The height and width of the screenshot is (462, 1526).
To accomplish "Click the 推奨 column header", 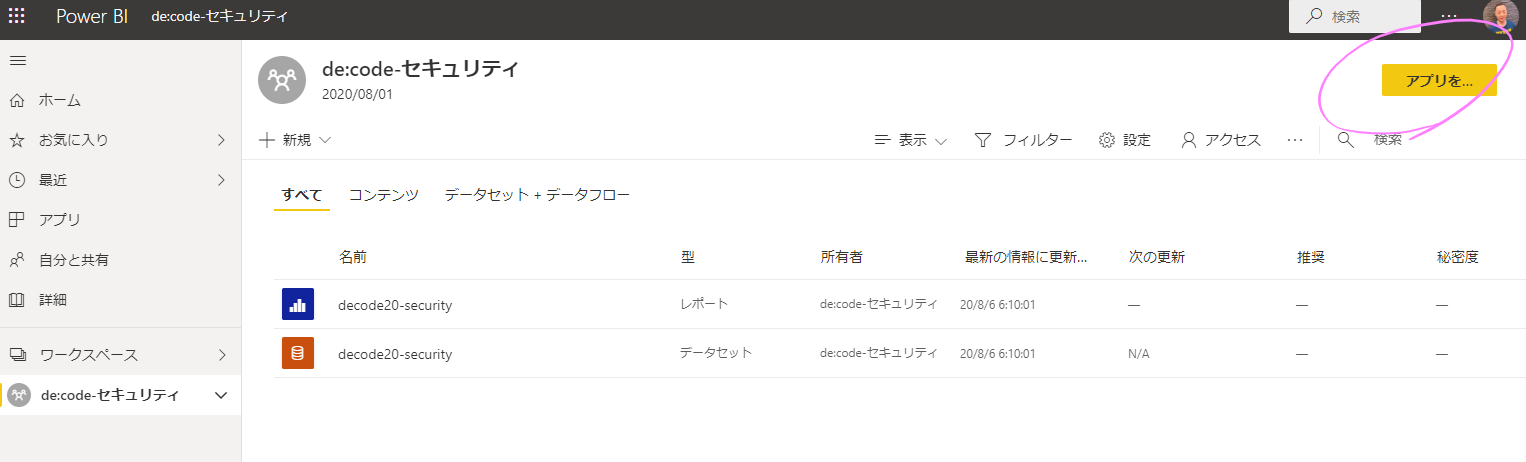I will point(1311,257).
